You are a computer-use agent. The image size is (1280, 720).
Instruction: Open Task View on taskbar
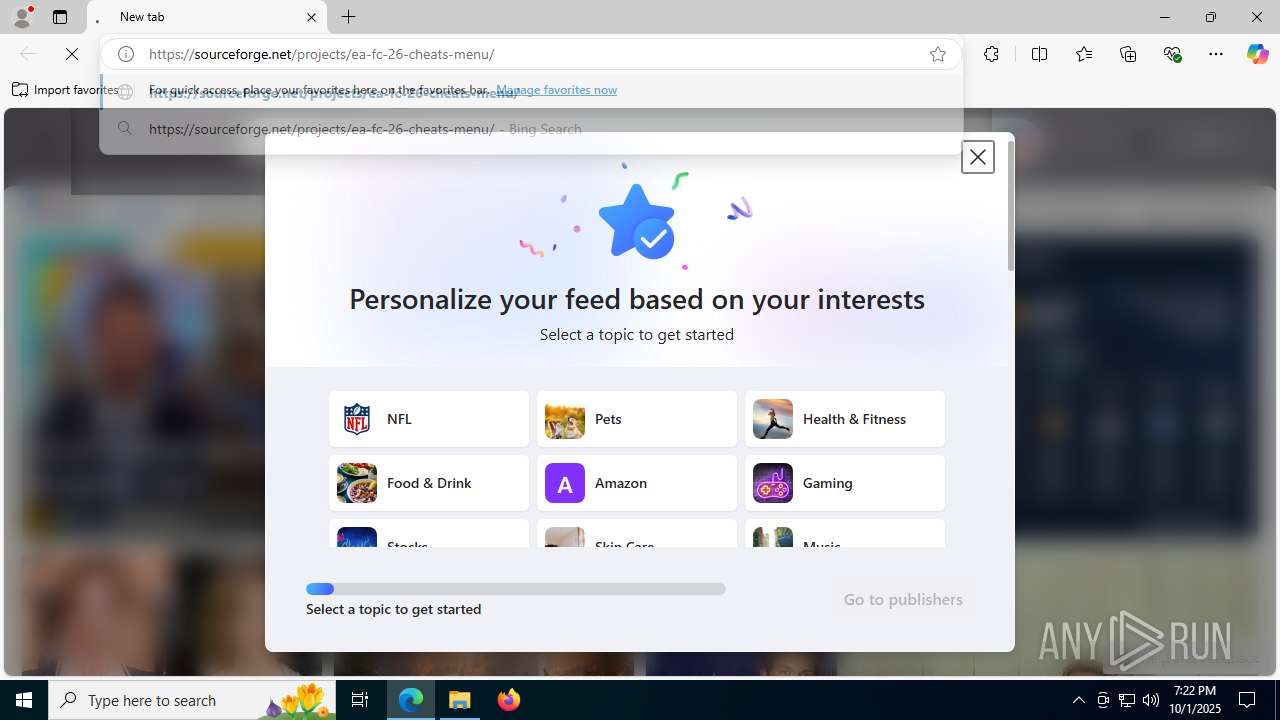point(360,700)
